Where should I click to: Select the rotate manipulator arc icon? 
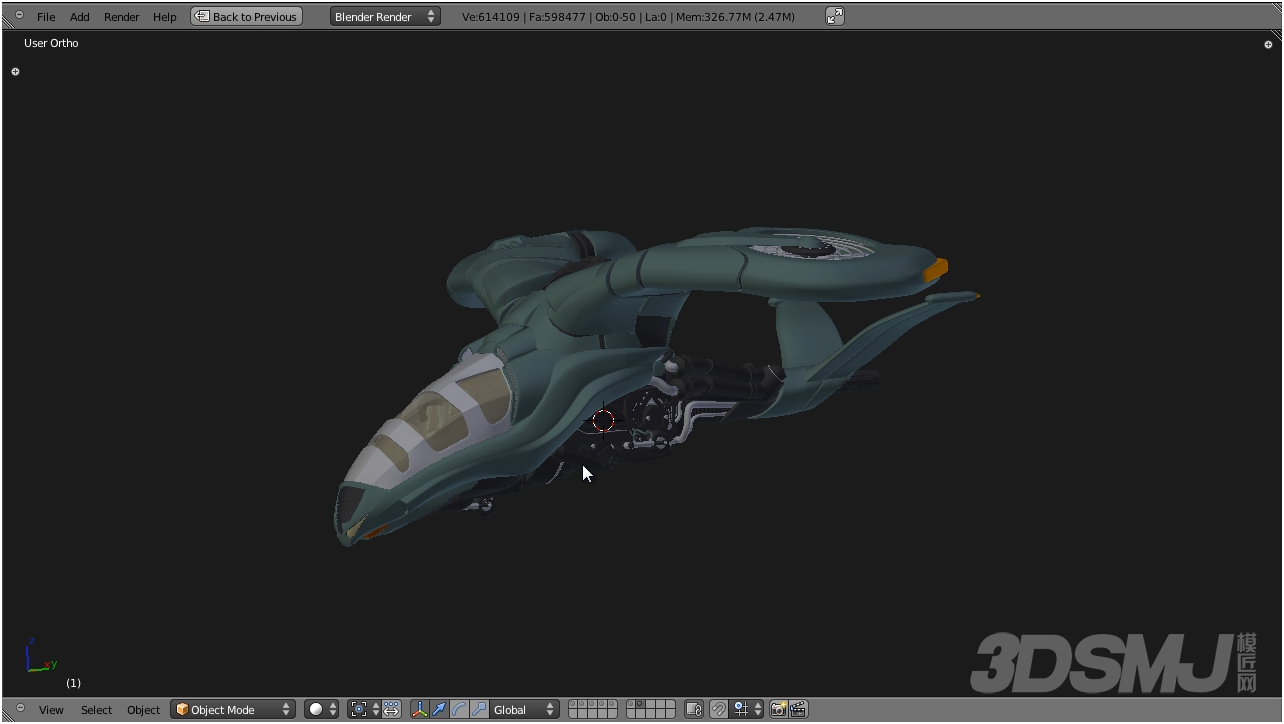coord(459,709)
